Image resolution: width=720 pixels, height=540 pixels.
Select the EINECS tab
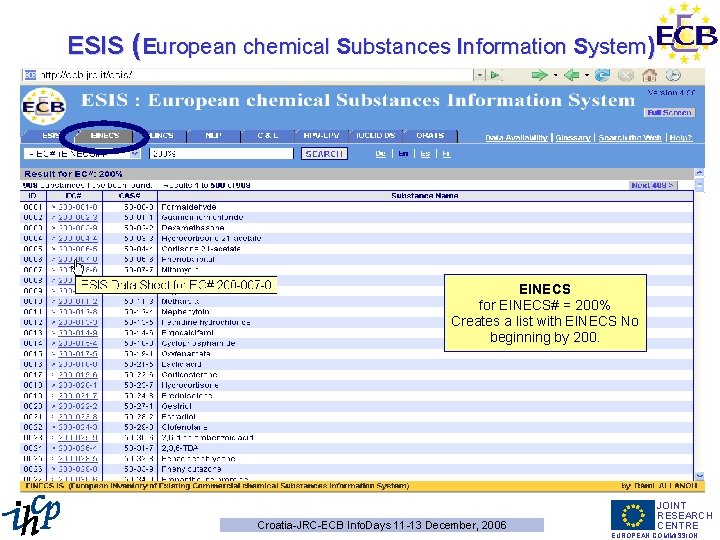click(x=105, y=135)
